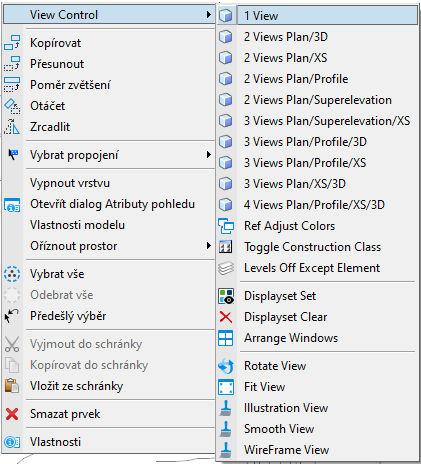This screenshot has width=421, height=464.
Task: Click the Rotate View icon
Action: coord(226,366)
